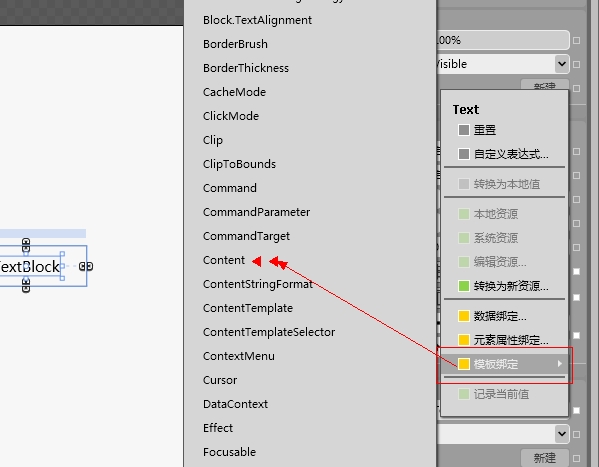Click the bottom margin link icon below TextBlock
This screenshot has width=599, height=467.
point(26,285)
